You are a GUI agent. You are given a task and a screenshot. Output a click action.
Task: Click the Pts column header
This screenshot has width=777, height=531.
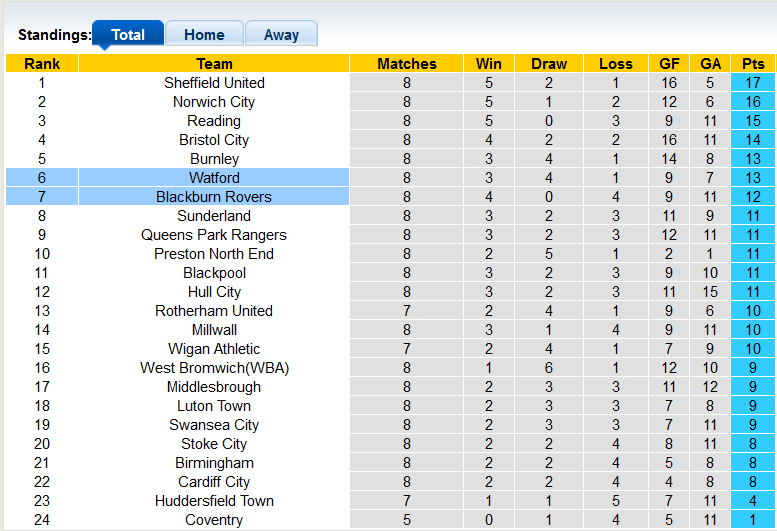tap(753, 64)
